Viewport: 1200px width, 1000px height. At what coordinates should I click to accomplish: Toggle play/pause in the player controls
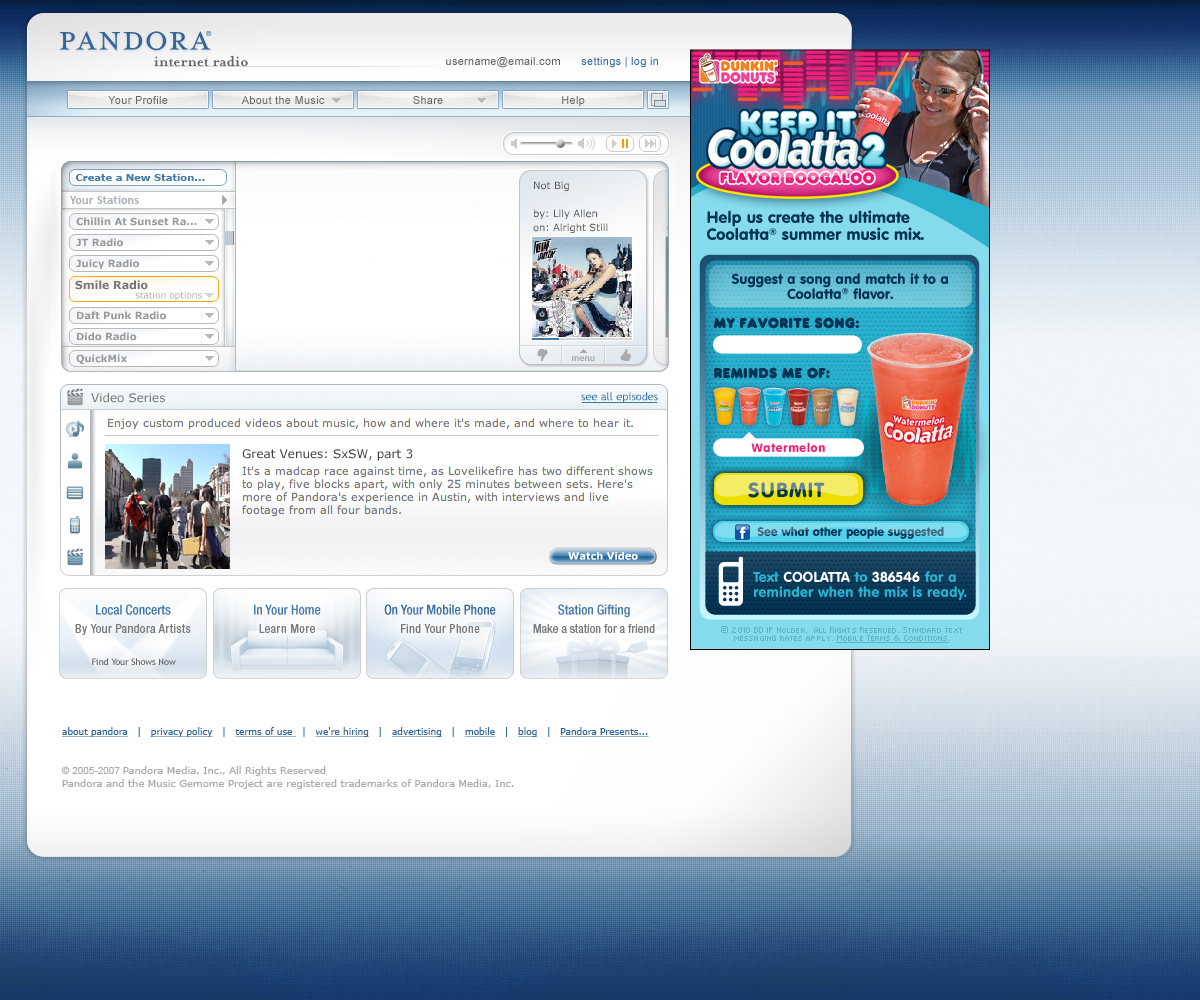pos(620,144)
